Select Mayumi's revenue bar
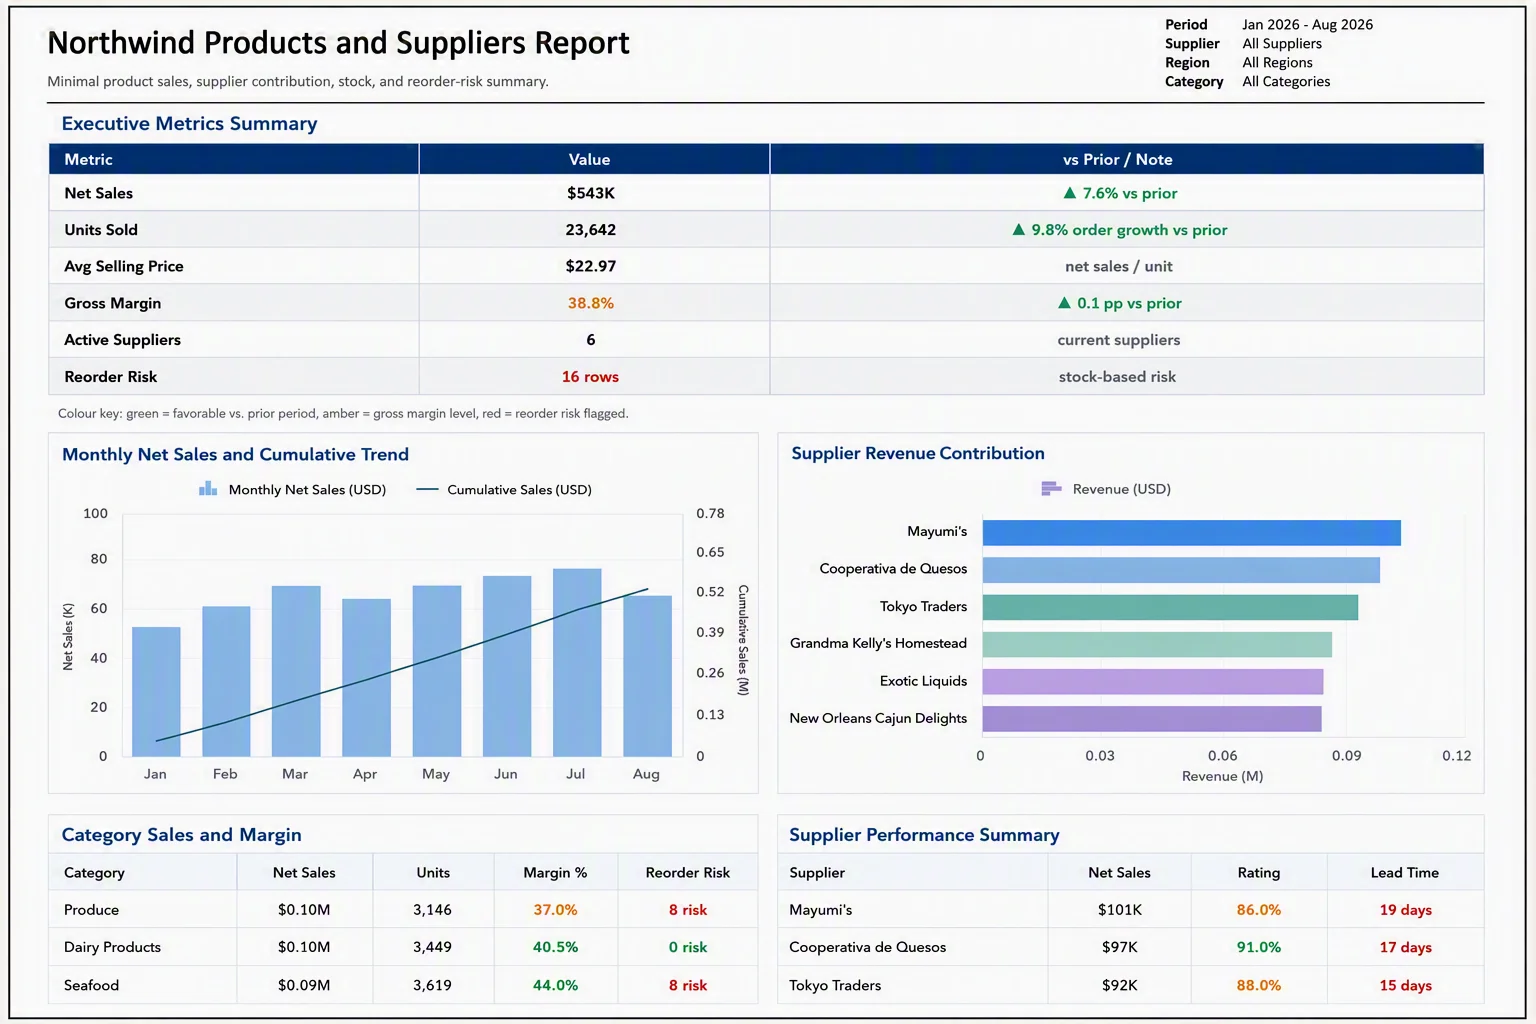Image resolution: width=1536 pixels, height=1024 pixels. coord(1191,532)
